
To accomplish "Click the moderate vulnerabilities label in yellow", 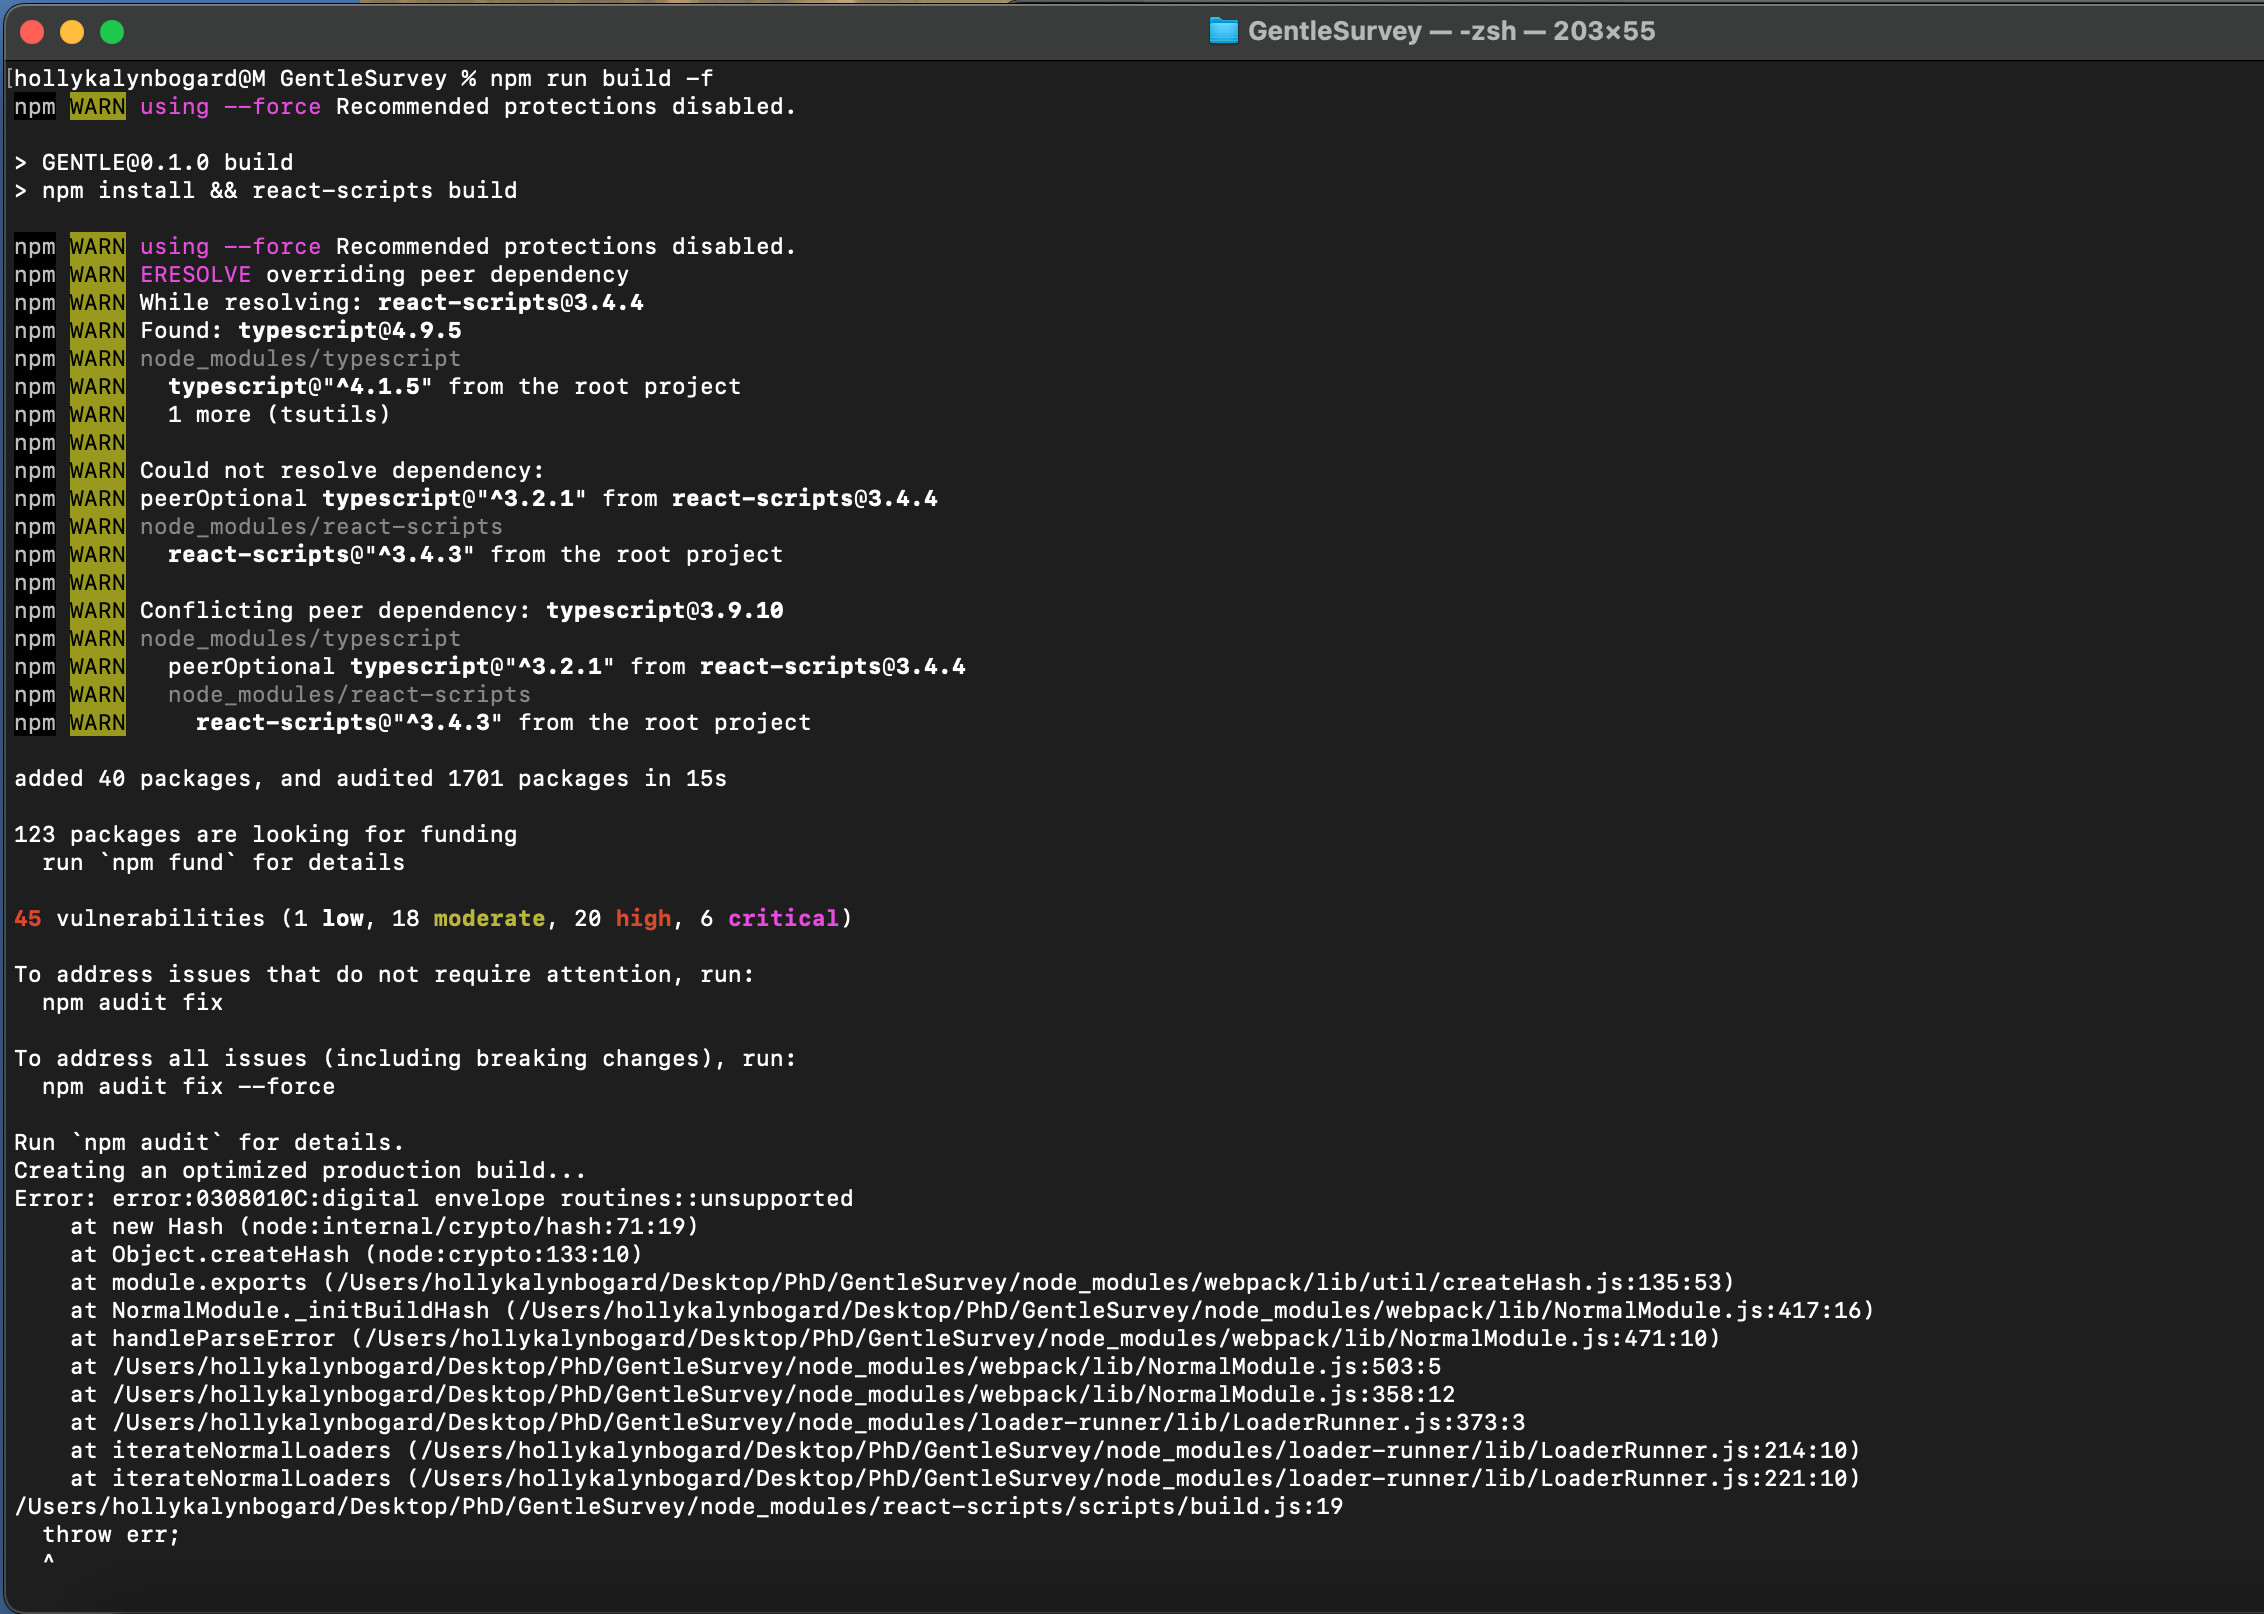I will 489,918.
